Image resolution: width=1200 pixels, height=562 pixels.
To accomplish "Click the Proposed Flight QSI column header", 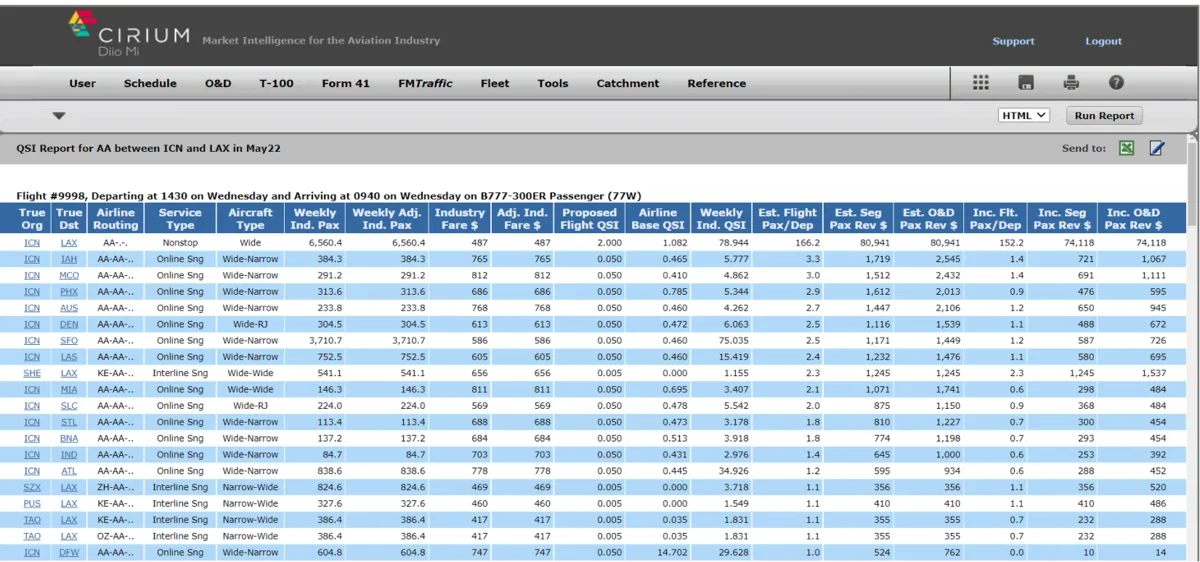I will [x=590, y=219].
